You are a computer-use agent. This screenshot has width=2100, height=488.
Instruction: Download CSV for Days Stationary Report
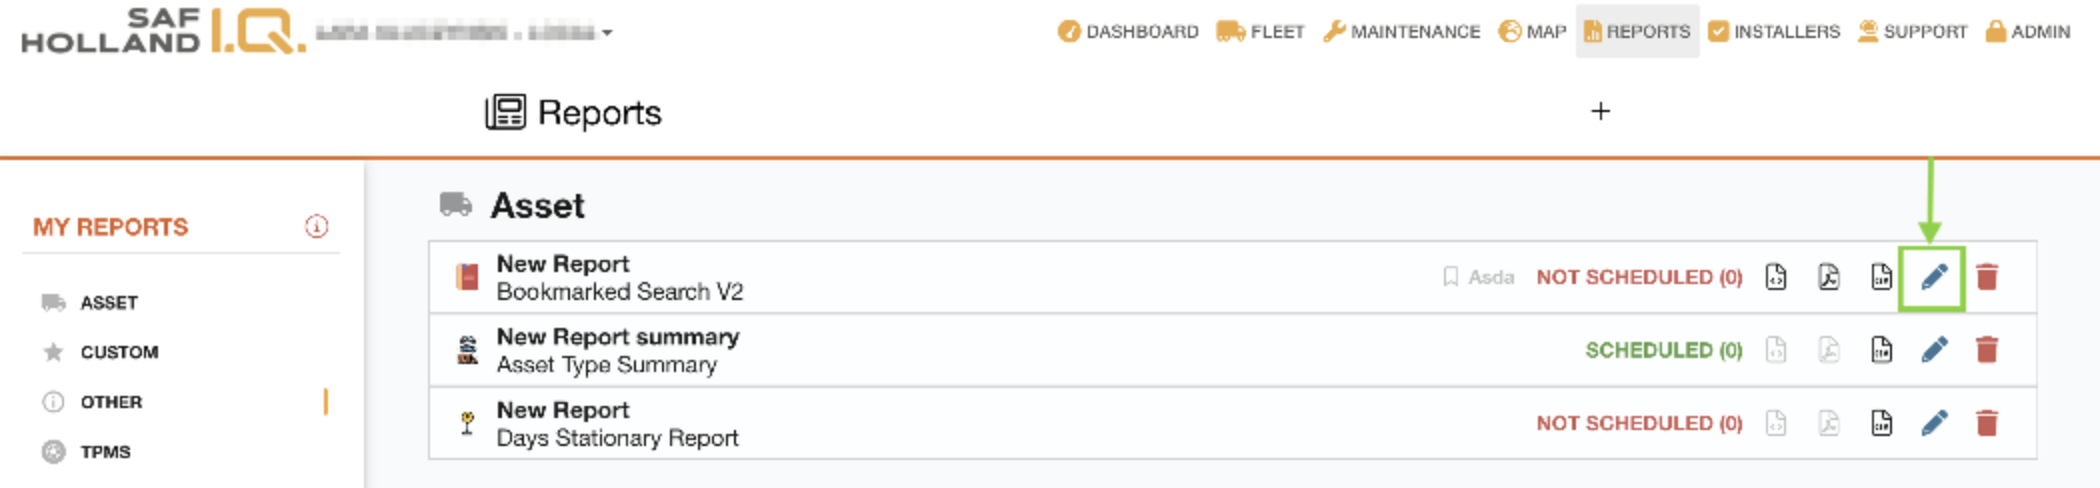coord(1881,423)
